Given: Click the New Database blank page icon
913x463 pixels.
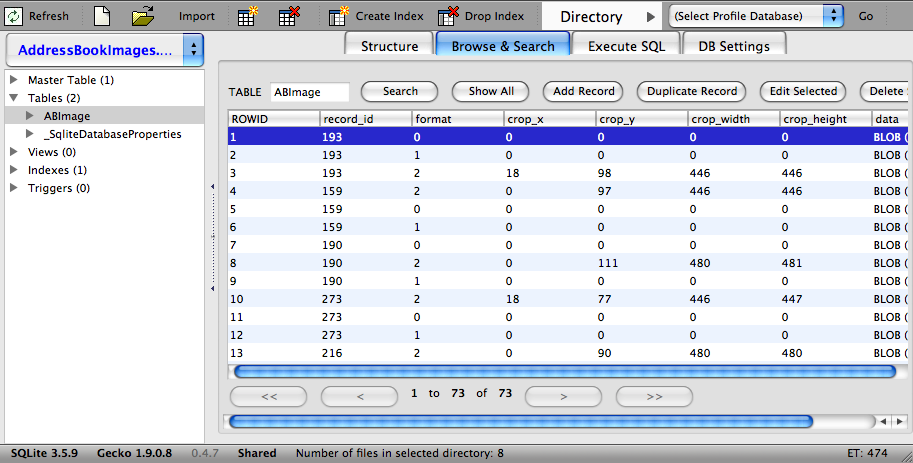Looking at the screenshot, I should 102,16.
